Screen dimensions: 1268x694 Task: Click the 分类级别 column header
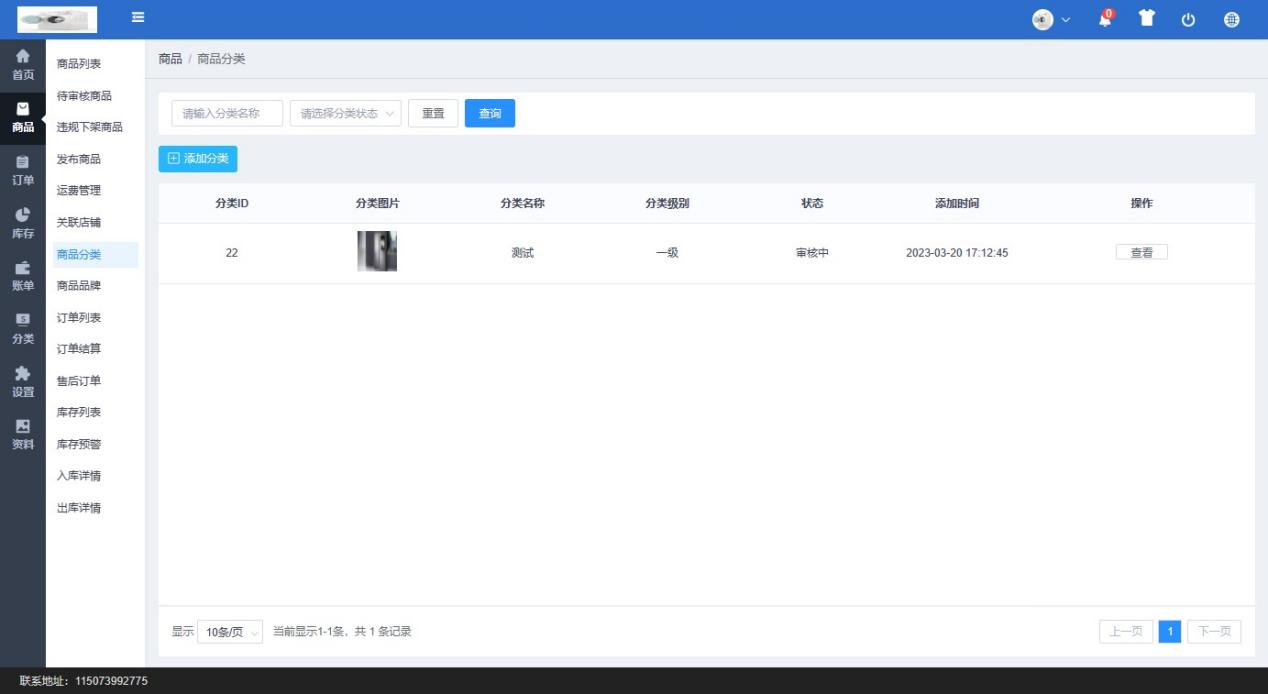667,203
